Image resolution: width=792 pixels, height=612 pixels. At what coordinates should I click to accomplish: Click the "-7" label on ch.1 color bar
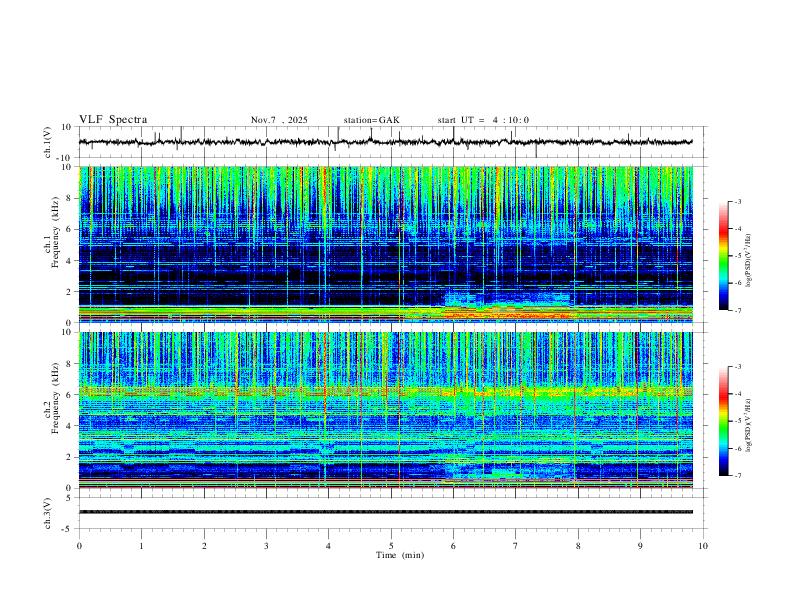click(737, 310)
